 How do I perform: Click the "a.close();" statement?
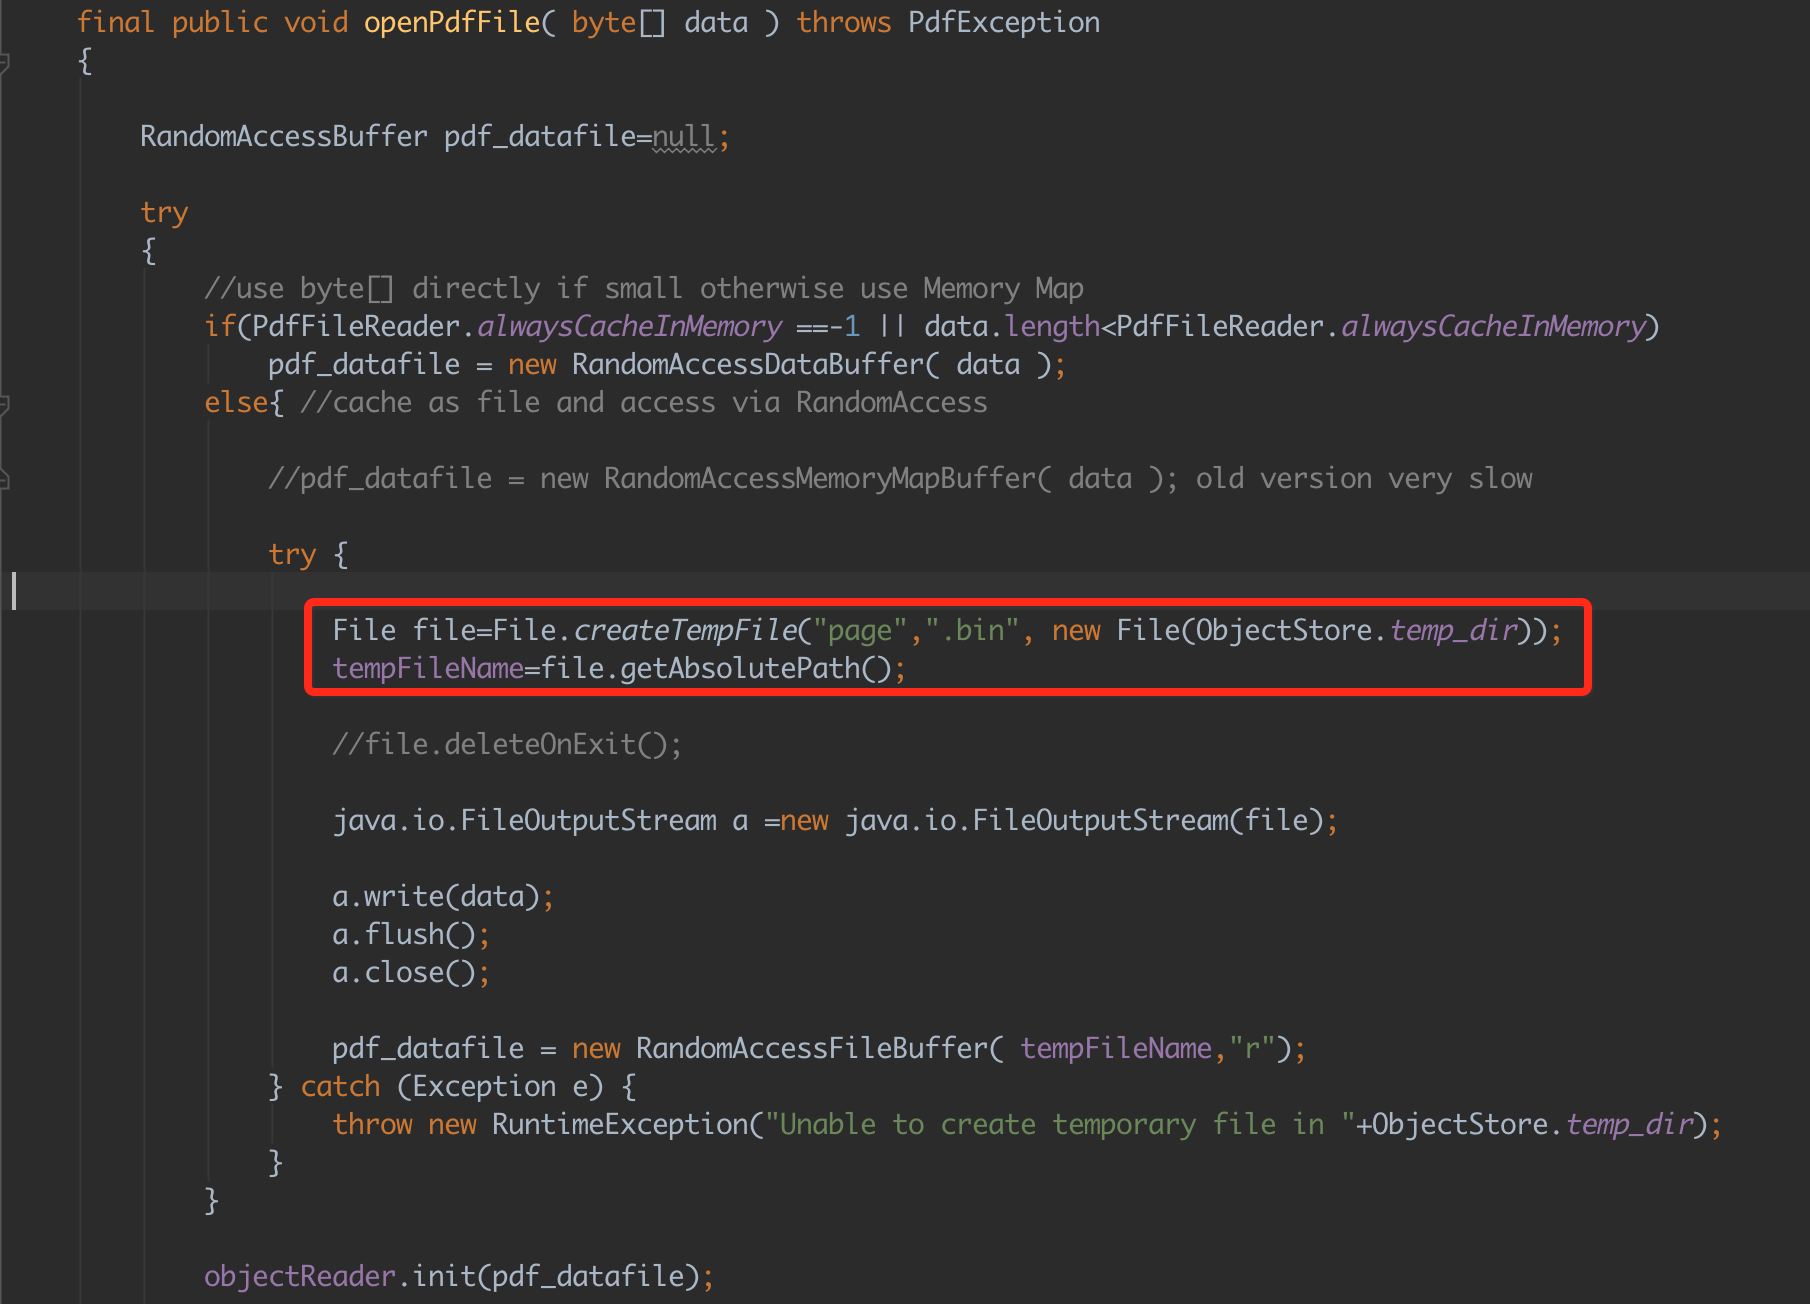click(411, 972)
